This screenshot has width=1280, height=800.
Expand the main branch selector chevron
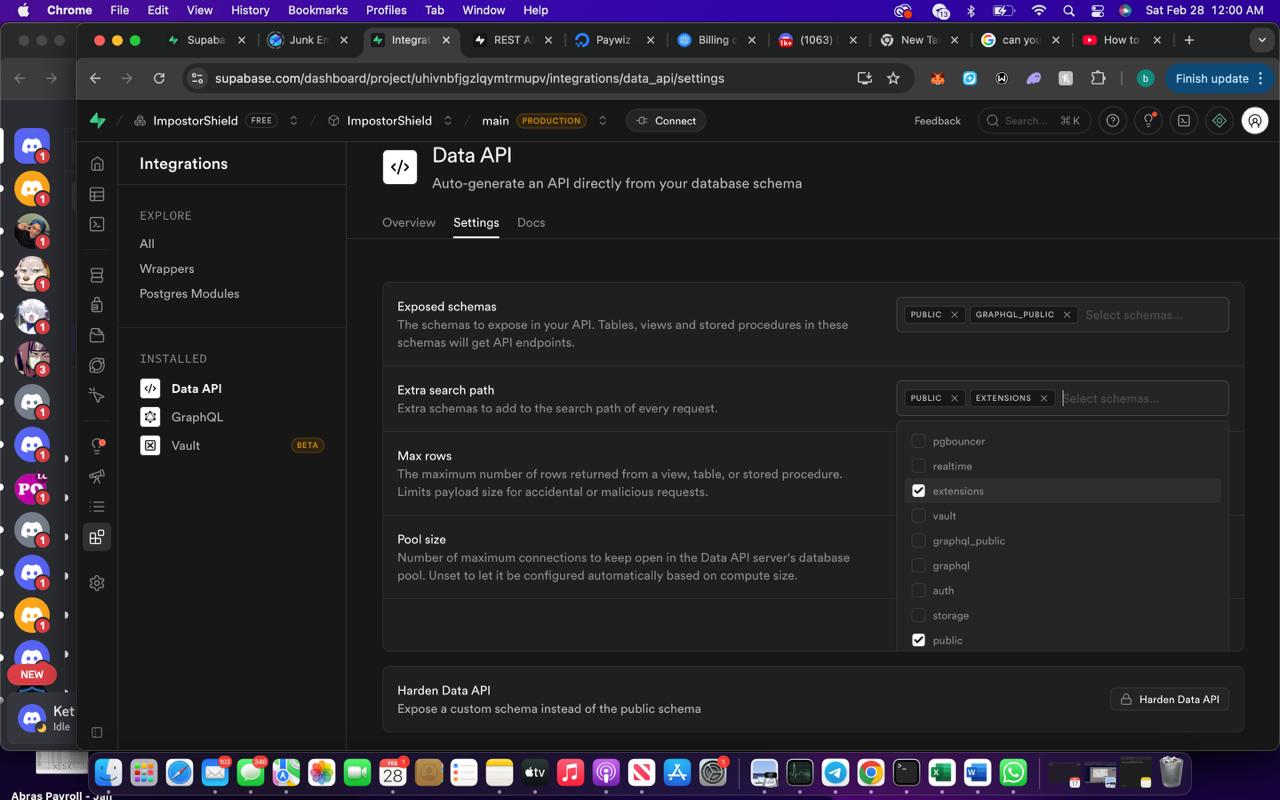602,121
